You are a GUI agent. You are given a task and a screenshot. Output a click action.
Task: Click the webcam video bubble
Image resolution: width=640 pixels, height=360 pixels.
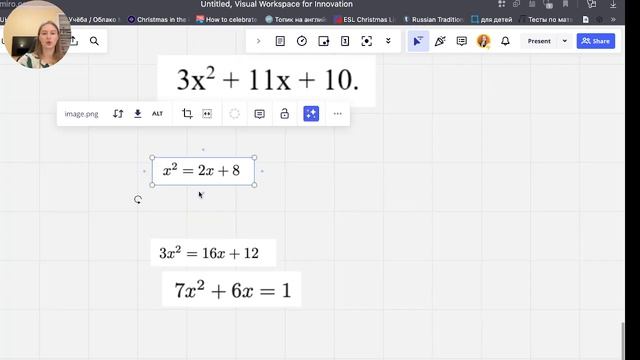tap(37, 34)
